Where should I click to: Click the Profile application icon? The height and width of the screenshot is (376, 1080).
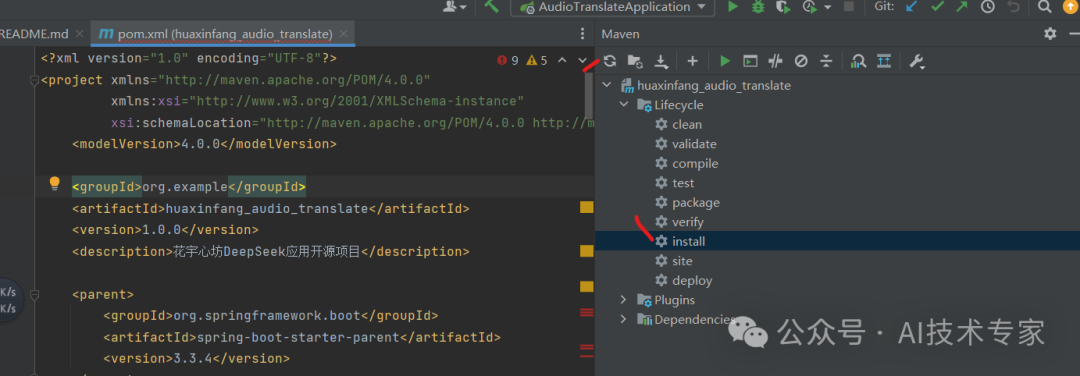click(809, 7)
